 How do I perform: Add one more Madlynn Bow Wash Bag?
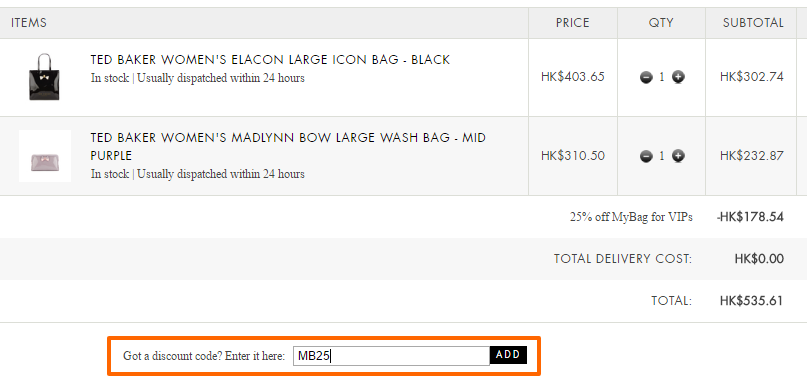(679, 156)
